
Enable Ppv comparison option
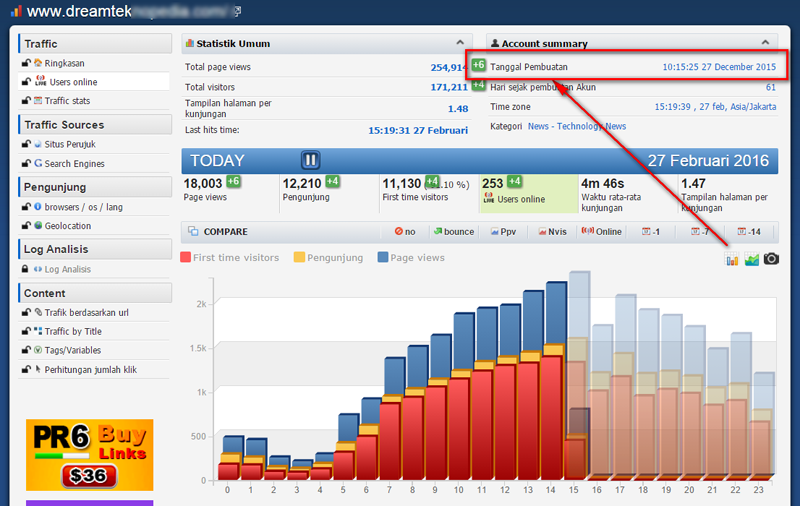(502, 231)
